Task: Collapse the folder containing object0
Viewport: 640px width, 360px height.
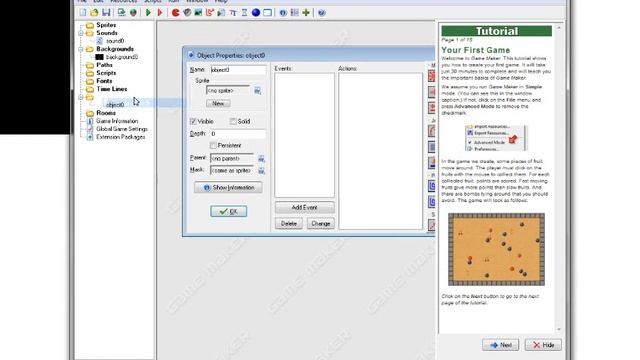Action: pos(81,97)
